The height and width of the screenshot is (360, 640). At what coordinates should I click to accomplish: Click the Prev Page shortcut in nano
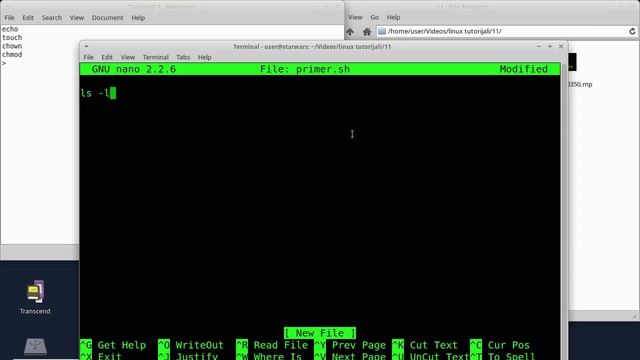(x=350, y=345)
